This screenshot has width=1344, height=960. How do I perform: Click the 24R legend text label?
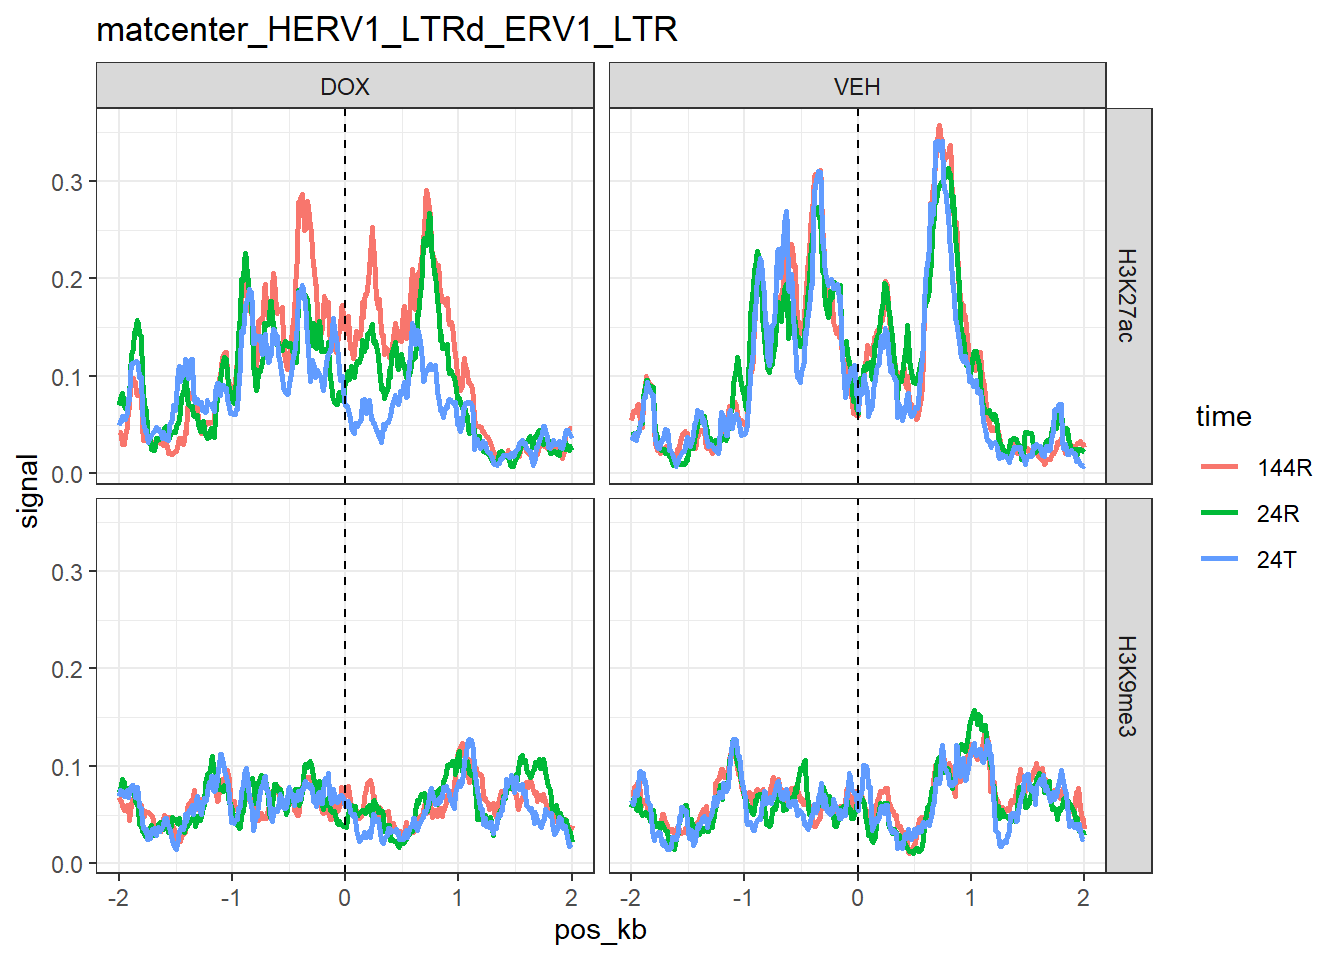coord(1277,513)
